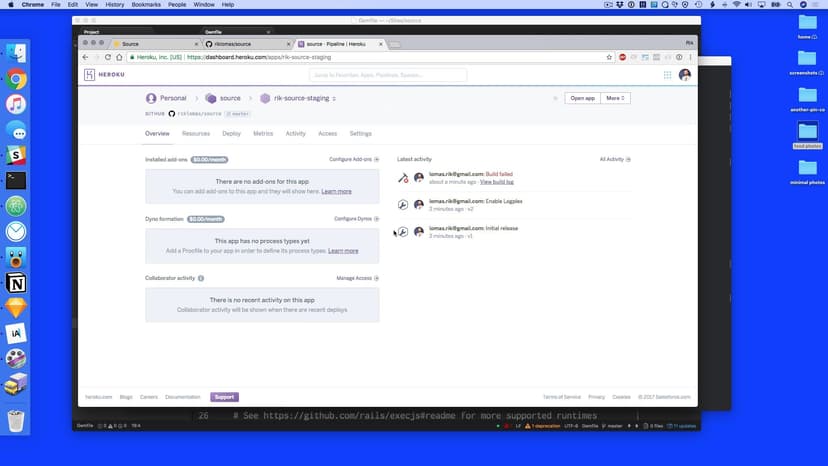Image resolution: width=828 pixels, height=466 pixels.
Task: Click the user avatar in Heroku header
Action: (684, 75)
